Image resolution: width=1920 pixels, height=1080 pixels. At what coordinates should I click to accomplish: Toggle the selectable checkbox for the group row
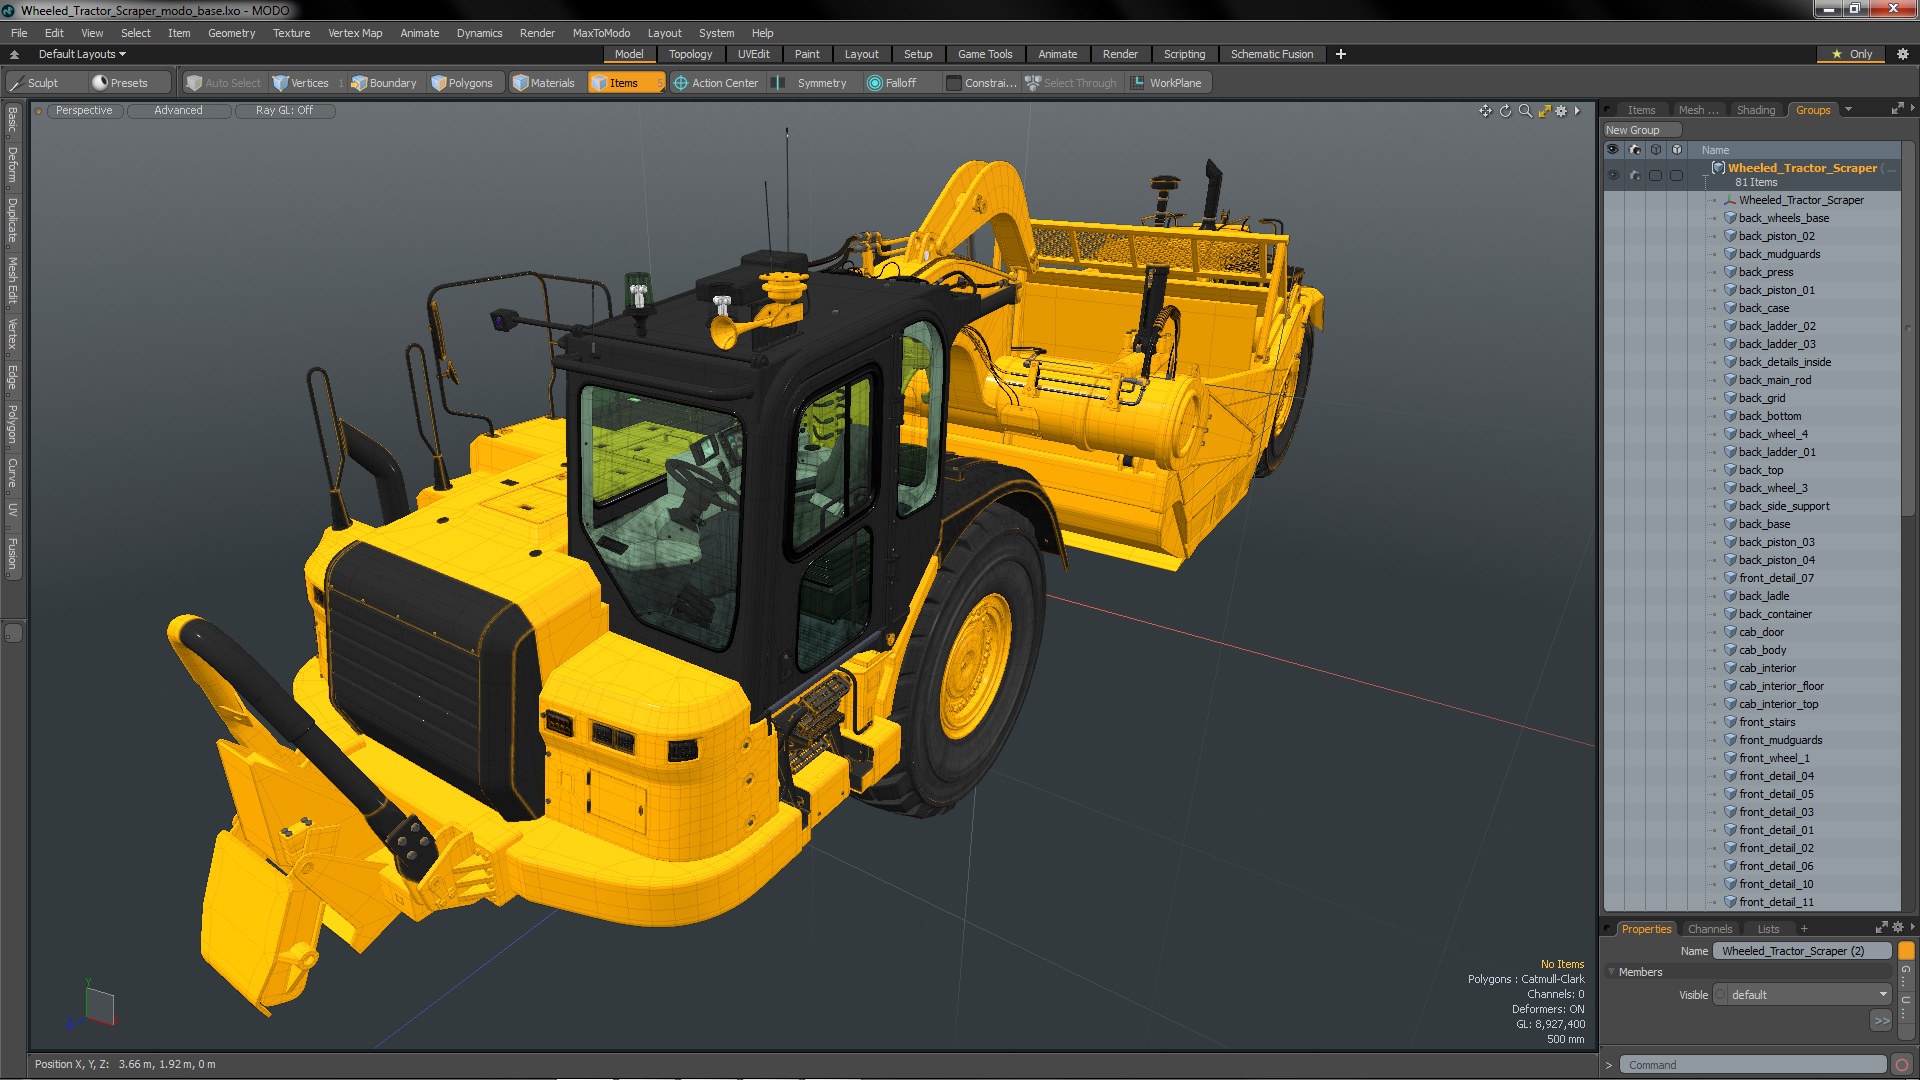pos(1655,175)
